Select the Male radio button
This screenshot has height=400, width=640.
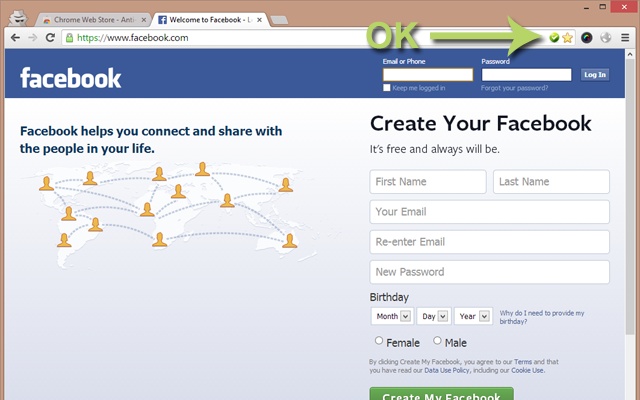tap(437, 340)
